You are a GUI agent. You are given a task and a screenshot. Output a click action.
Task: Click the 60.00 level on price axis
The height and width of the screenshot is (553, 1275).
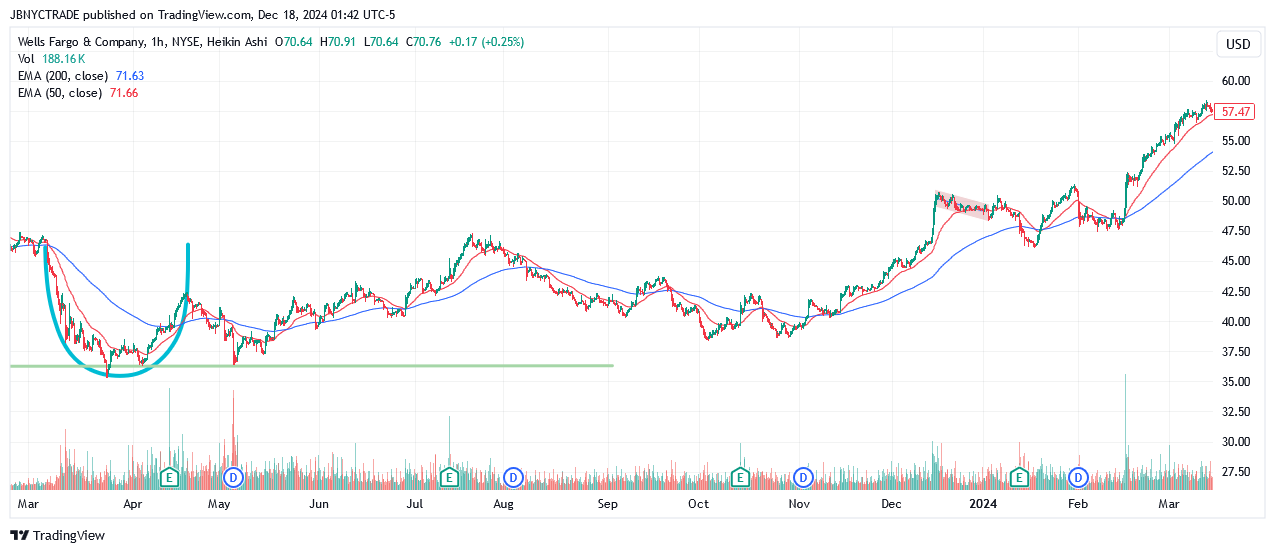[x=1236, y=81]
